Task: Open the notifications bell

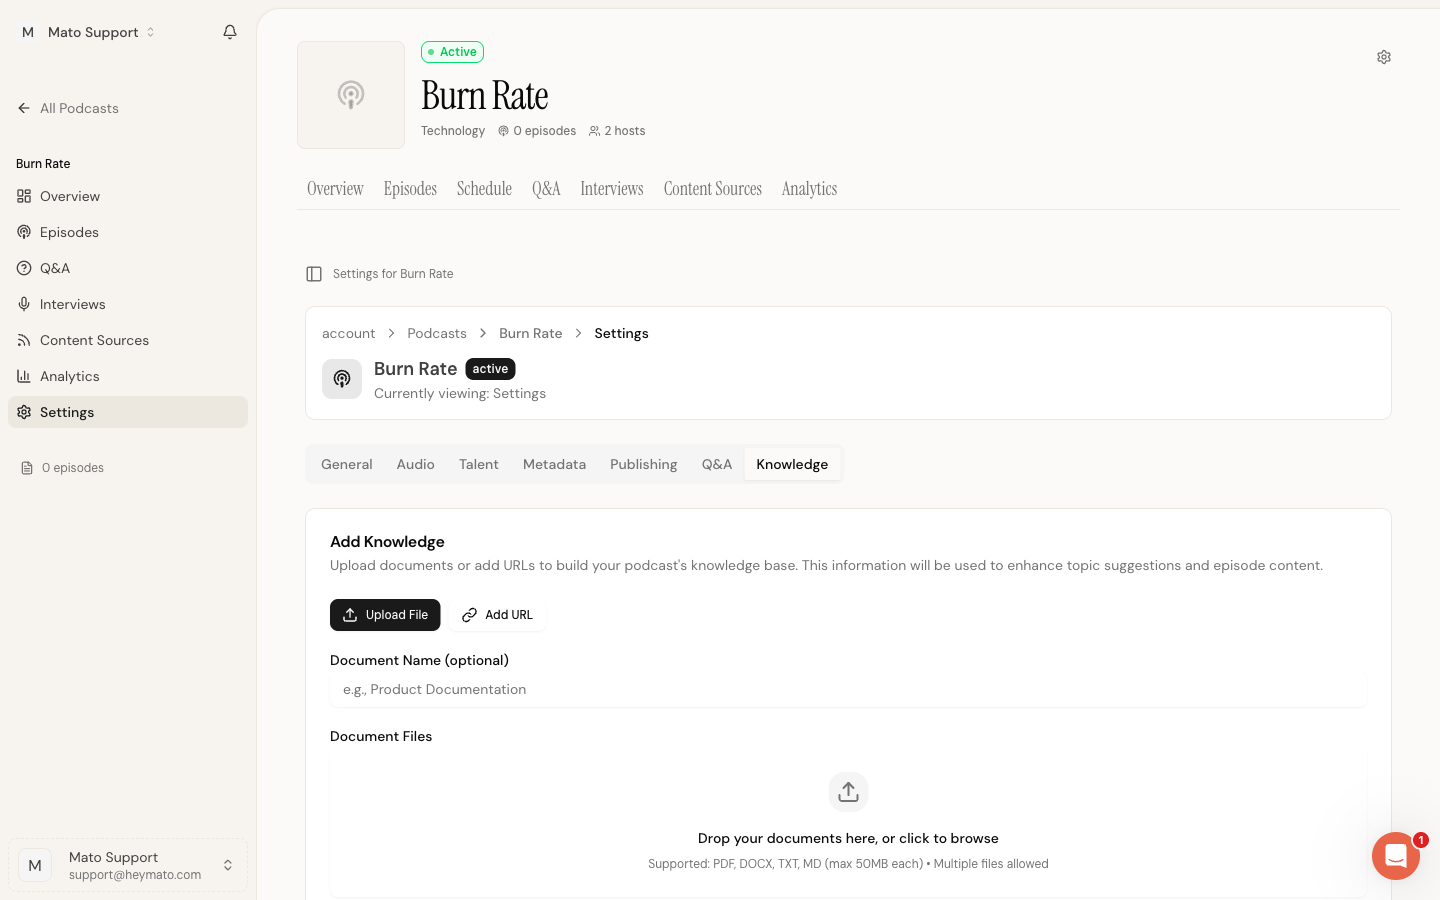Action: coord(230,32)
